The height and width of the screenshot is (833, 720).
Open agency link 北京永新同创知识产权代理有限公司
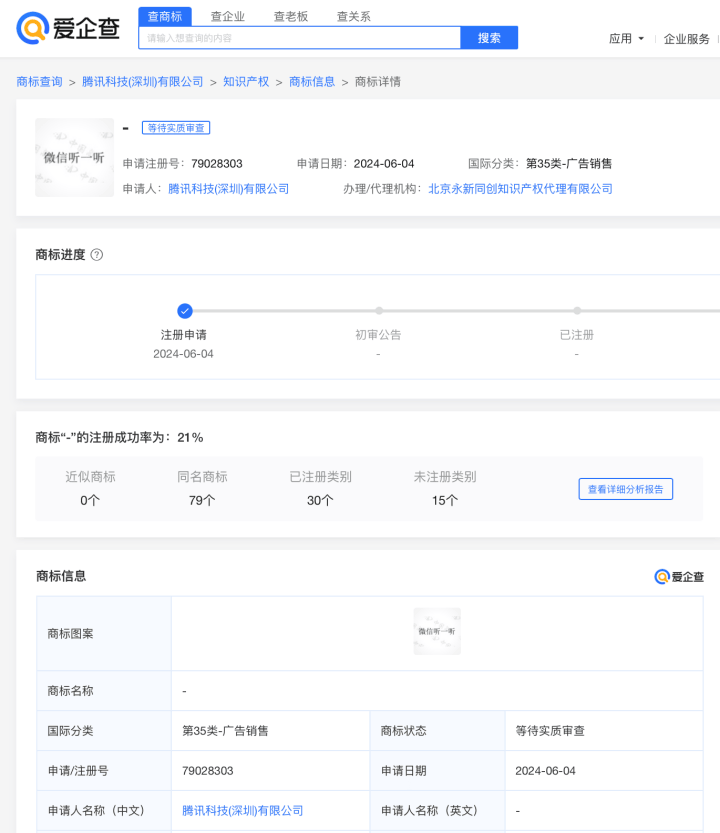520,189
